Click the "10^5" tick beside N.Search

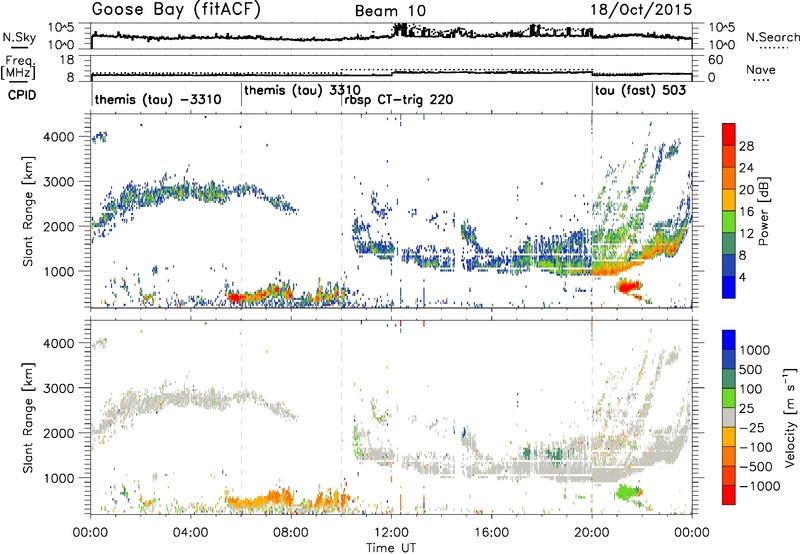(721, 28)
